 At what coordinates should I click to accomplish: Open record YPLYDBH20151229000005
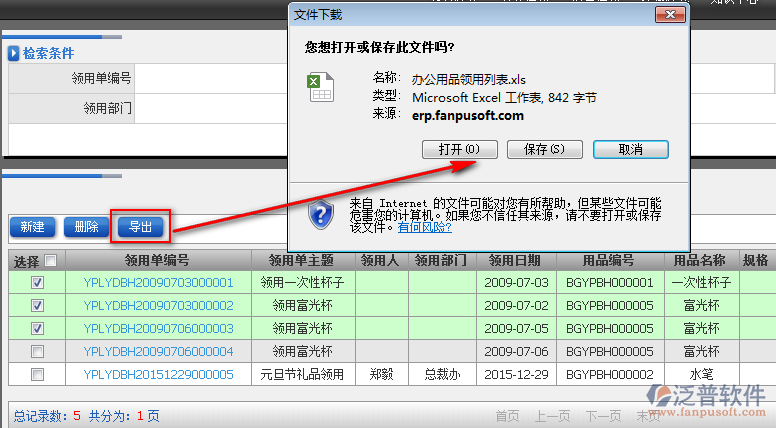[158, 375]
